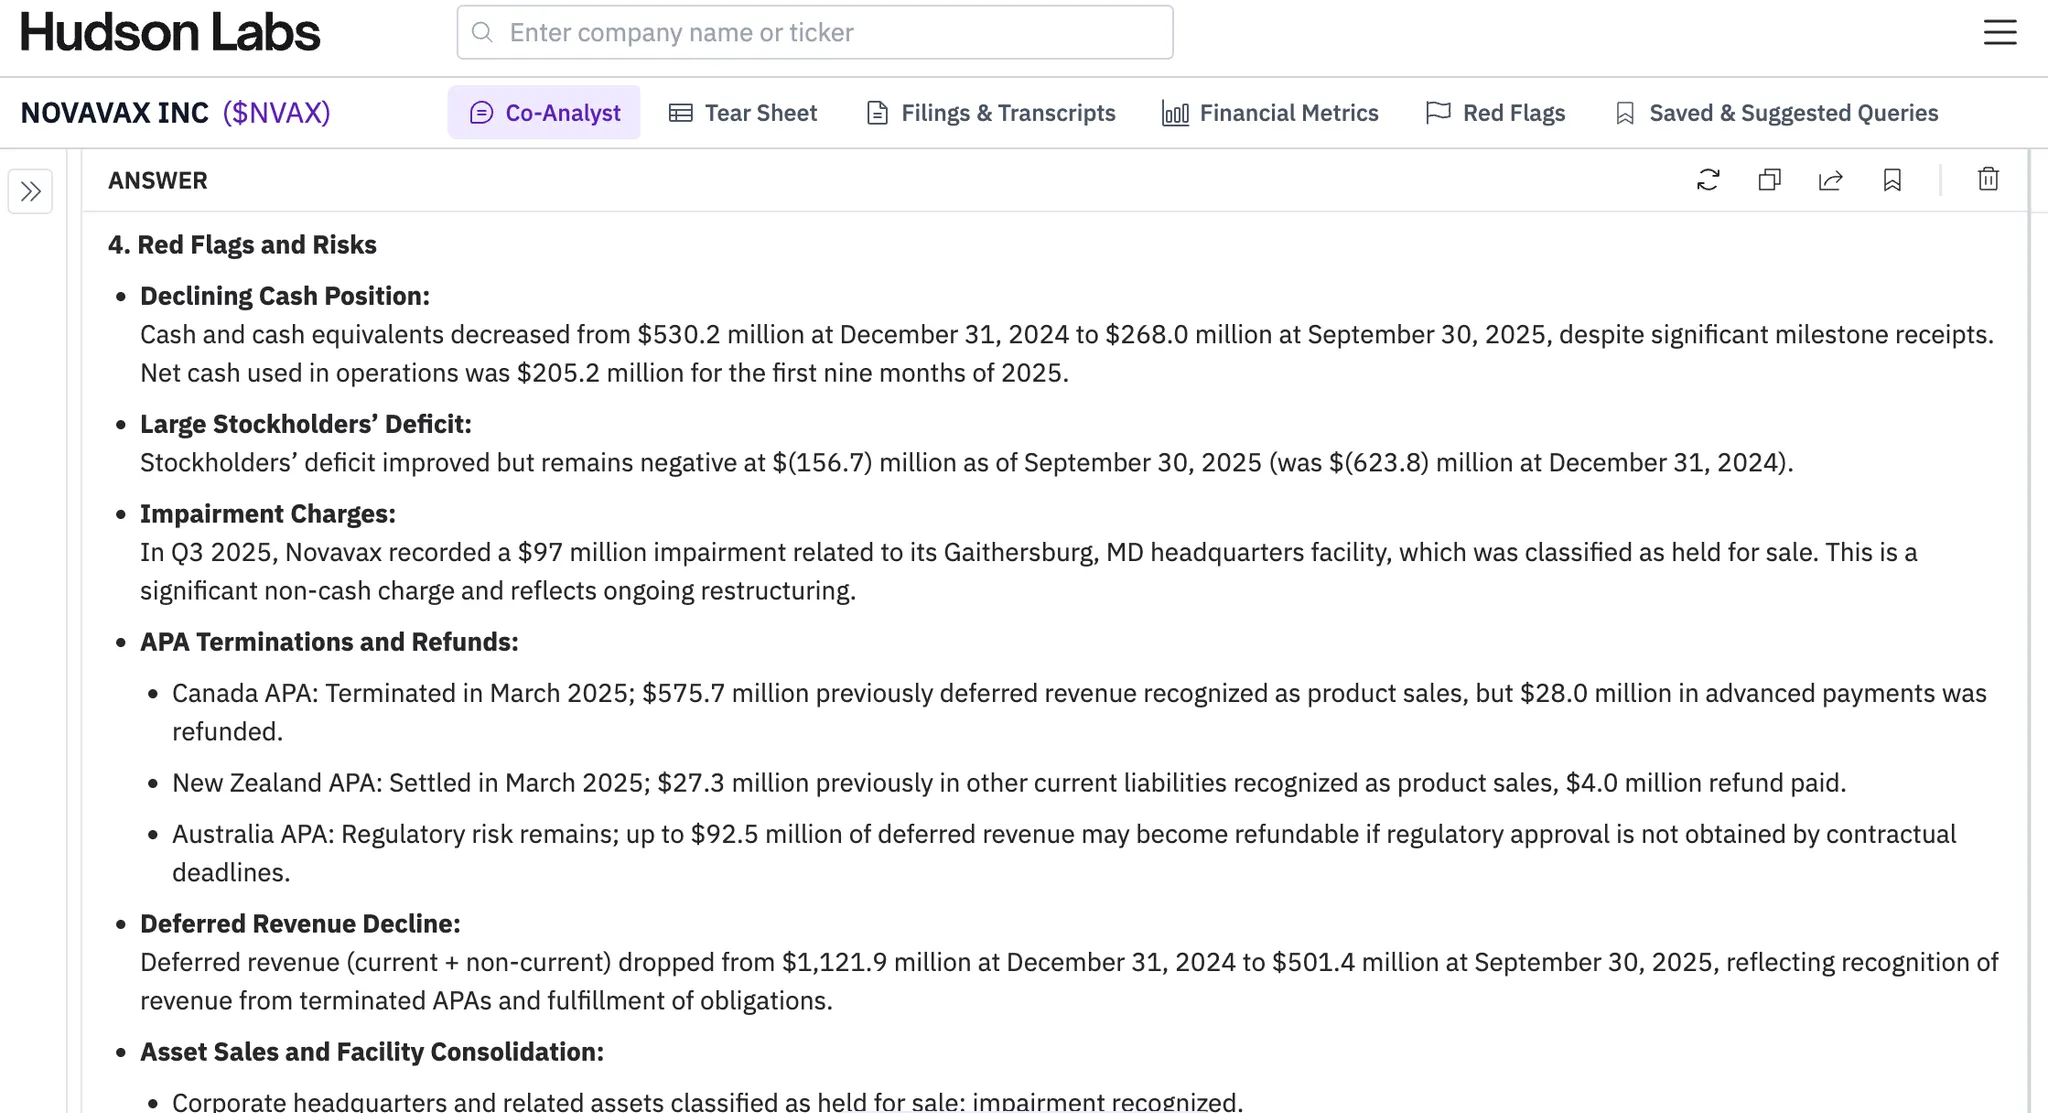The width and height of the screenshot is (2048, 1113).
Task: Open Filings & Transcripts tab
Action: (990, 113)
